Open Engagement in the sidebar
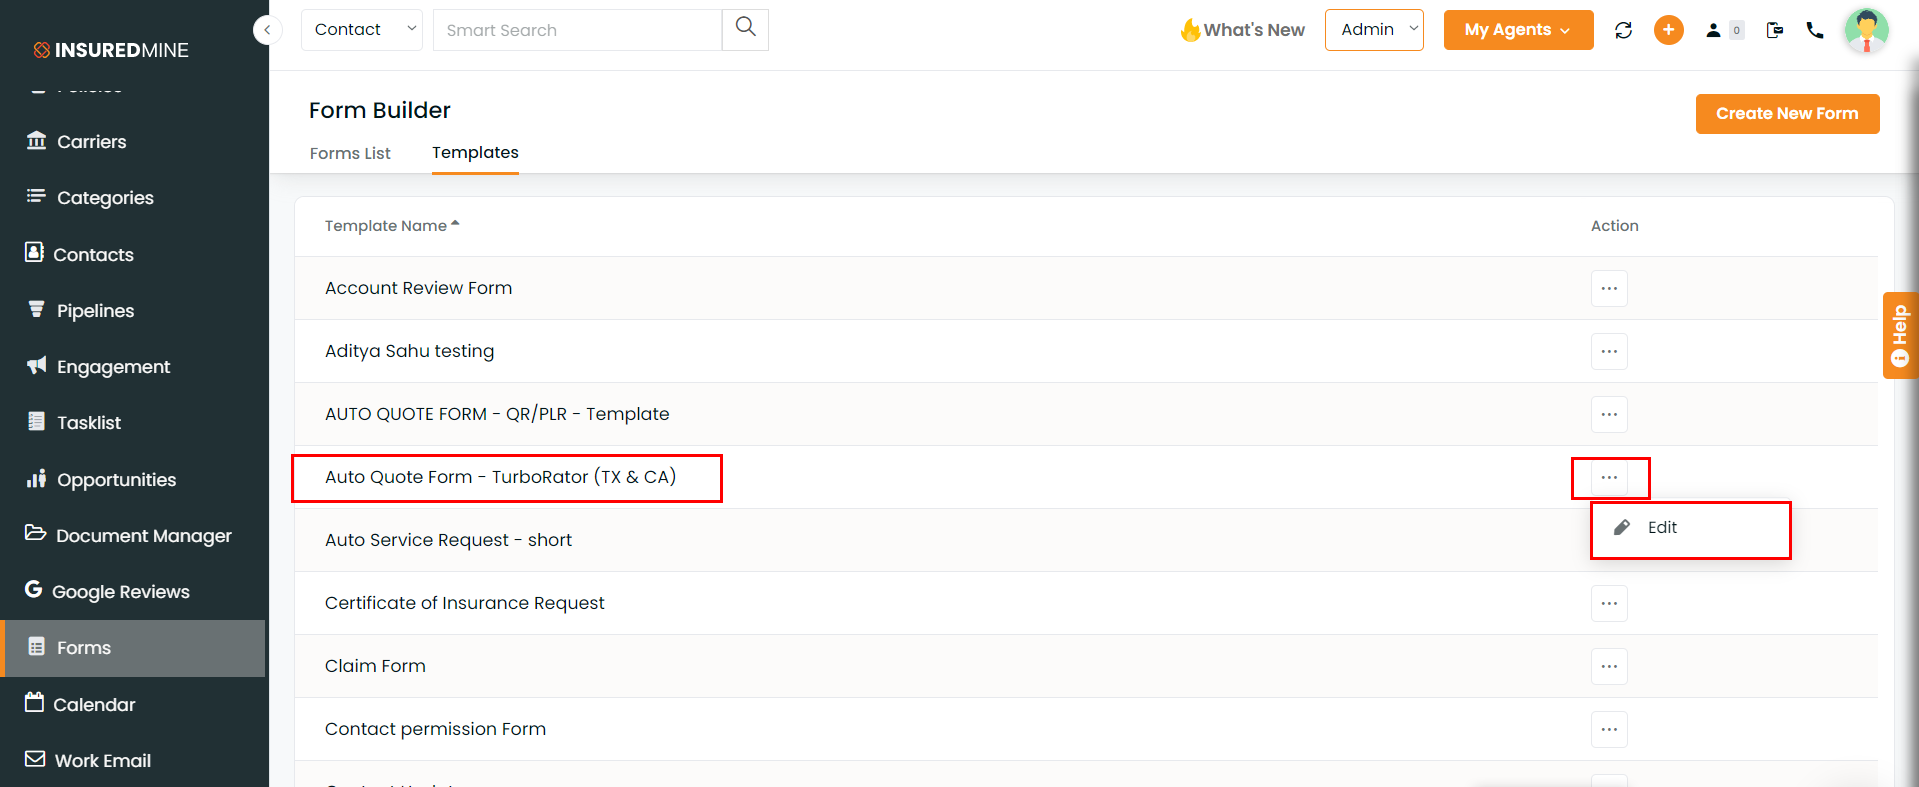 pos(133,367)
